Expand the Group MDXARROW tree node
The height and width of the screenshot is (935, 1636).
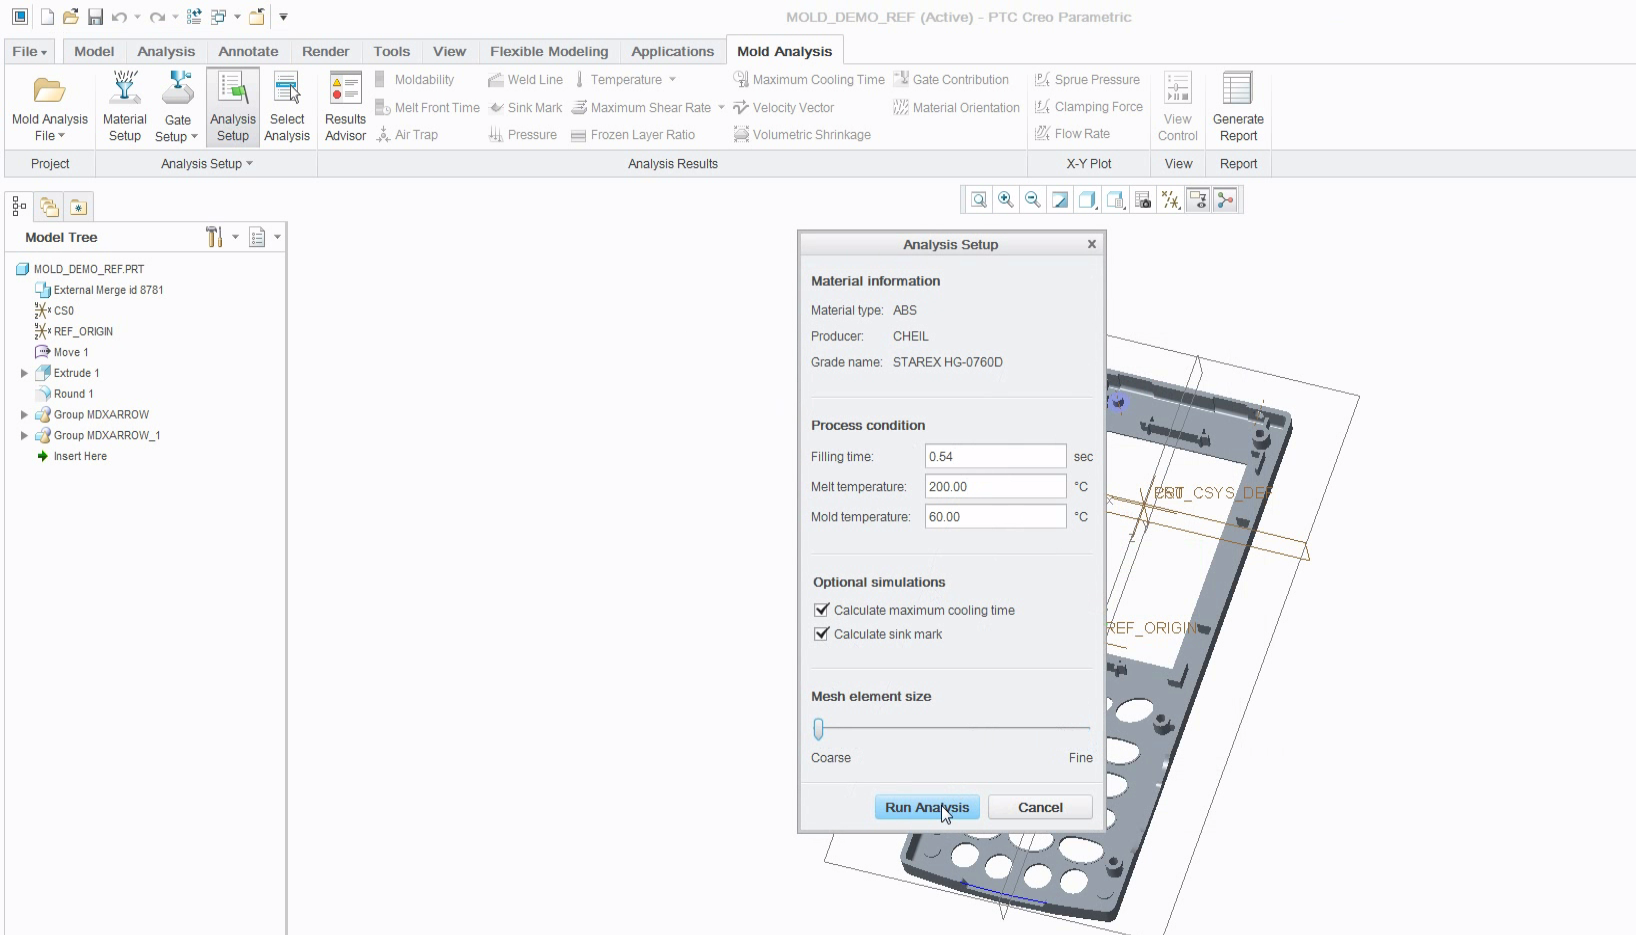pyautogui.click(x=24, y=414)
